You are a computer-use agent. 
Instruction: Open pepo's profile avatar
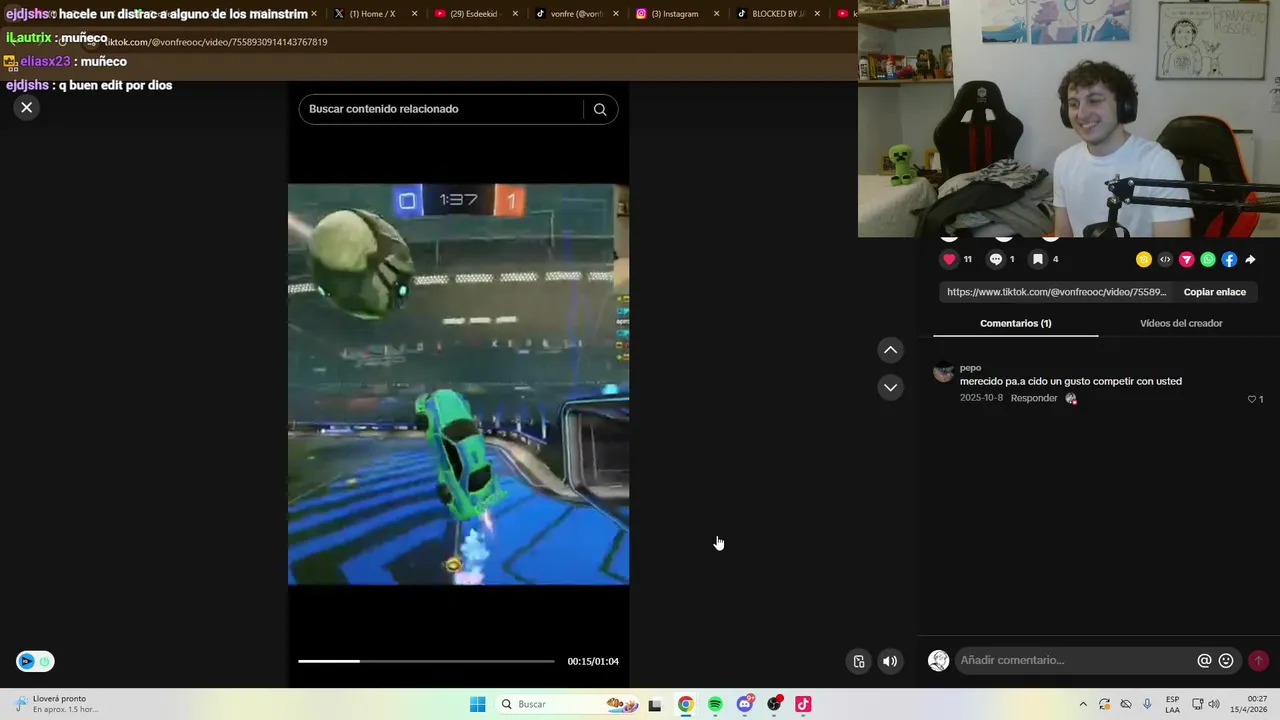(943, 372)
